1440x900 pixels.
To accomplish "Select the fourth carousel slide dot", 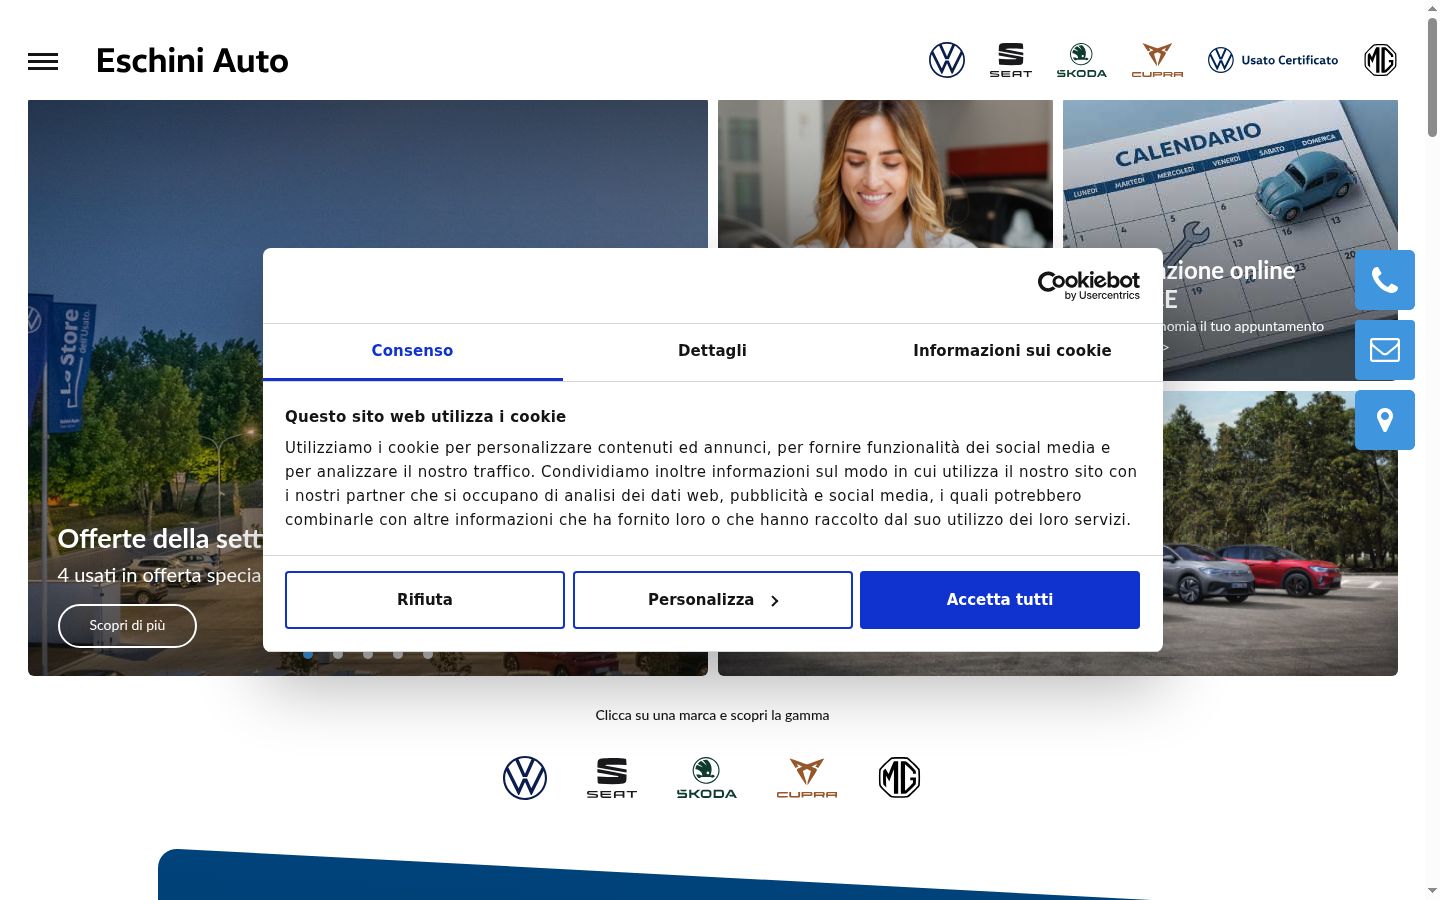I will click(x=398, y=655).
